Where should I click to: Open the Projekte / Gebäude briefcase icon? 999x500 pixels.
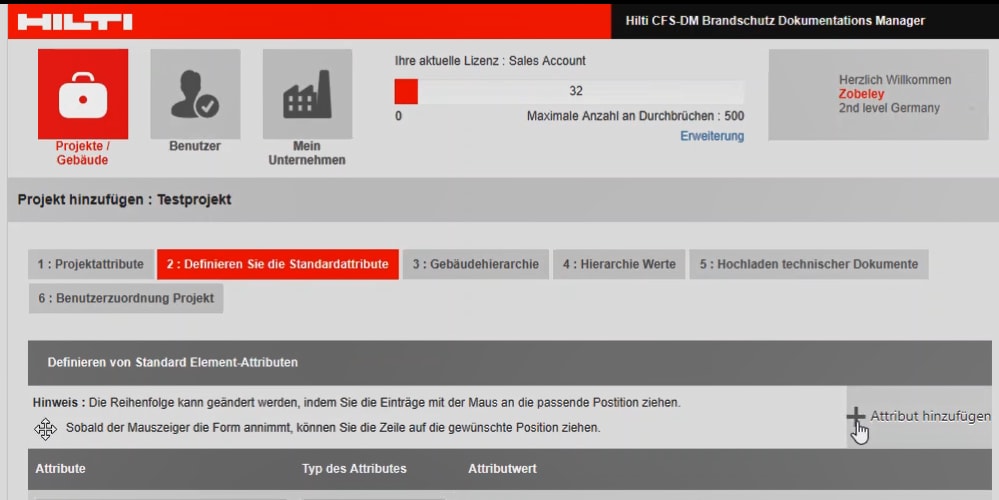click(x=83, y=94)
